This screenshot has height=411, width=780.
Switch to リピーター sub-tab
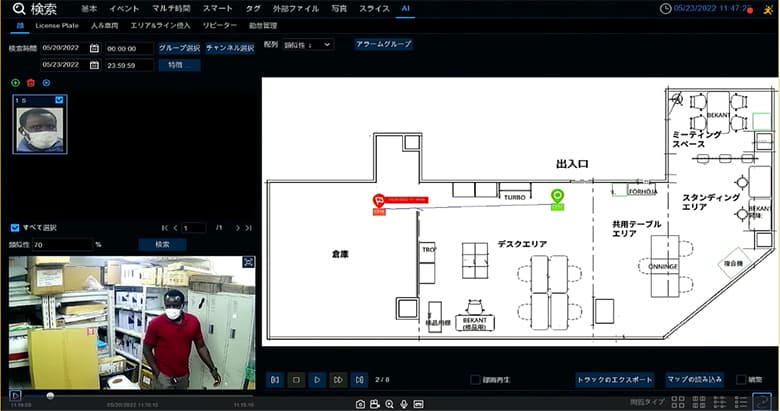pyautogui.click(x=219, y=25)
